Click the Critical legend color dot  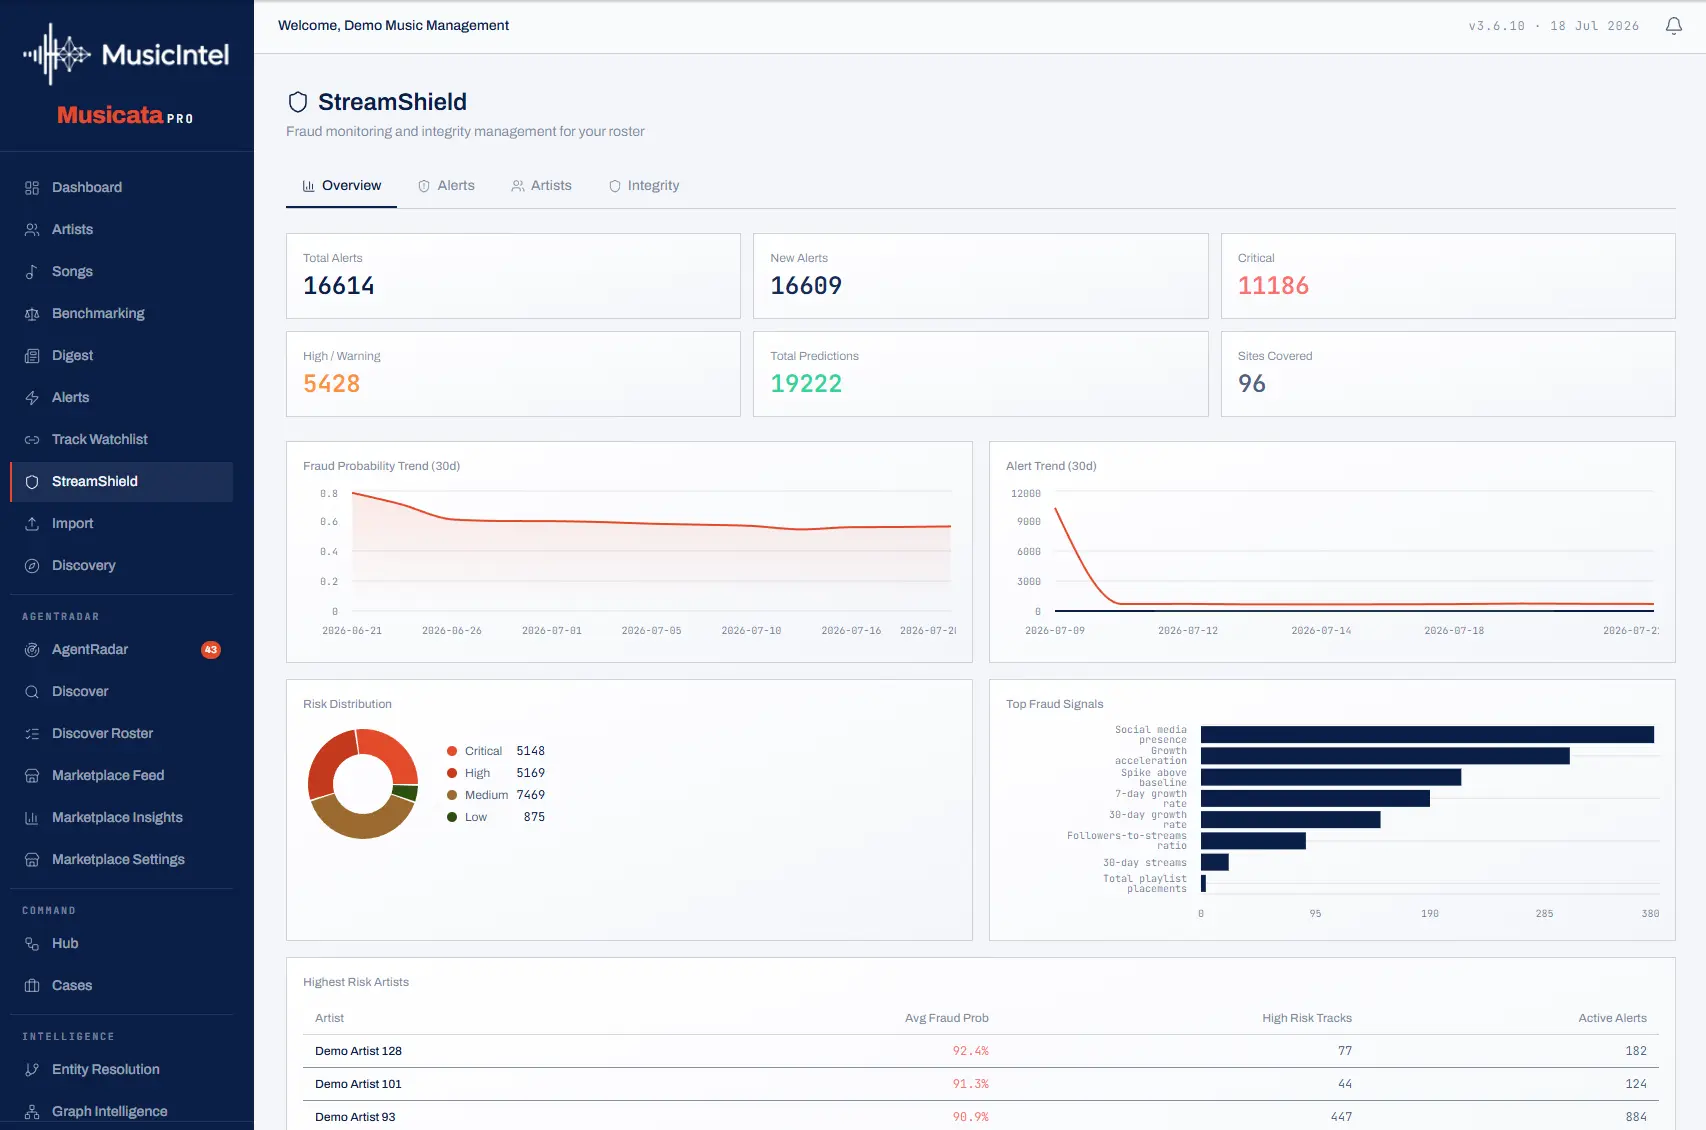[x=452, y=751]
